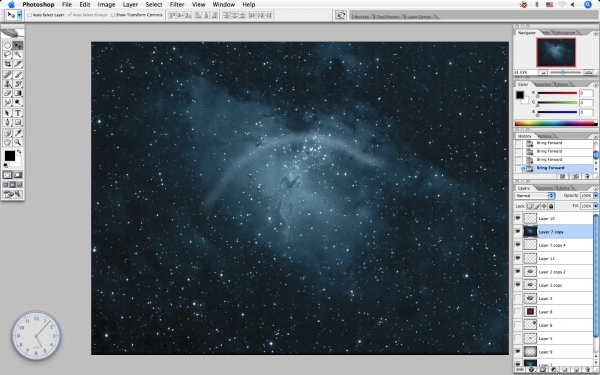Viewport: 600px width, 375px height.
Task: Show Layer 6 by clicking its visibility box
Action: pos(518,325)
